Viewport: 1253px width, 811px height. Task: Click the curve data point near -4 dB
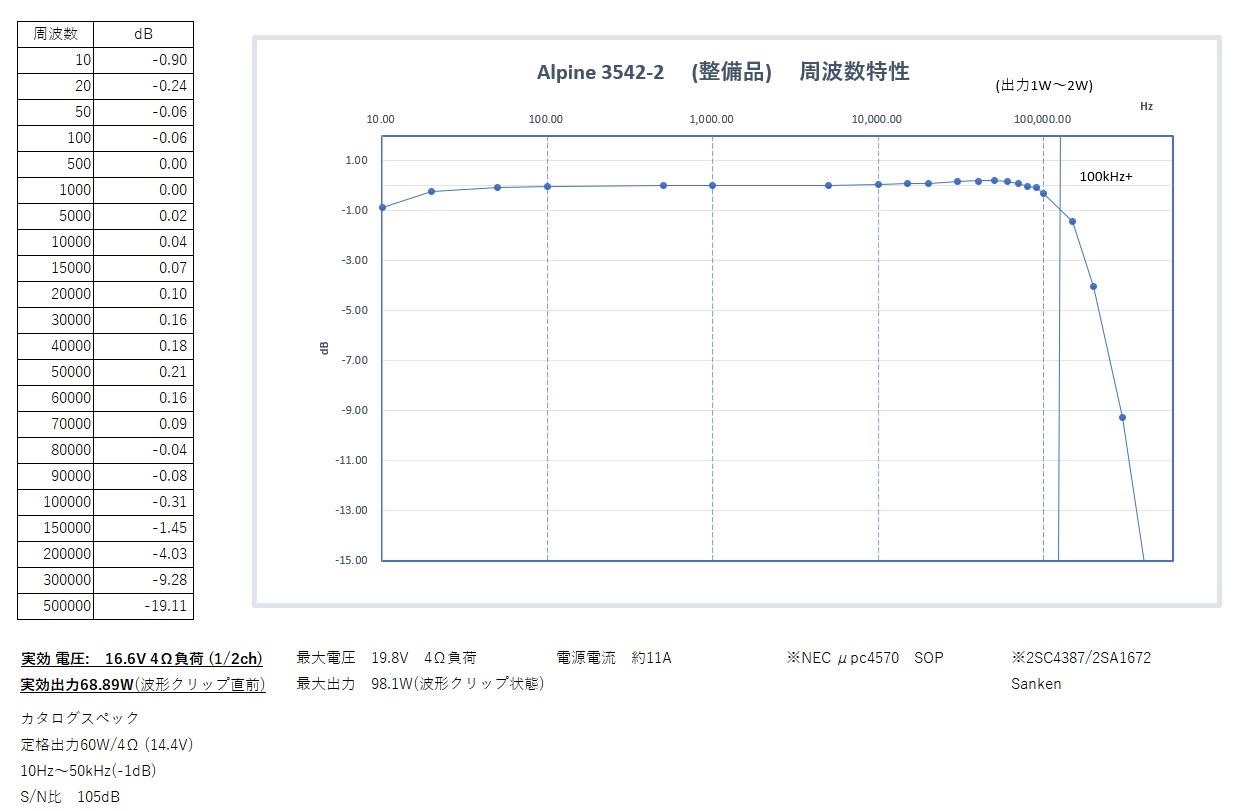tap(1093, 286)
